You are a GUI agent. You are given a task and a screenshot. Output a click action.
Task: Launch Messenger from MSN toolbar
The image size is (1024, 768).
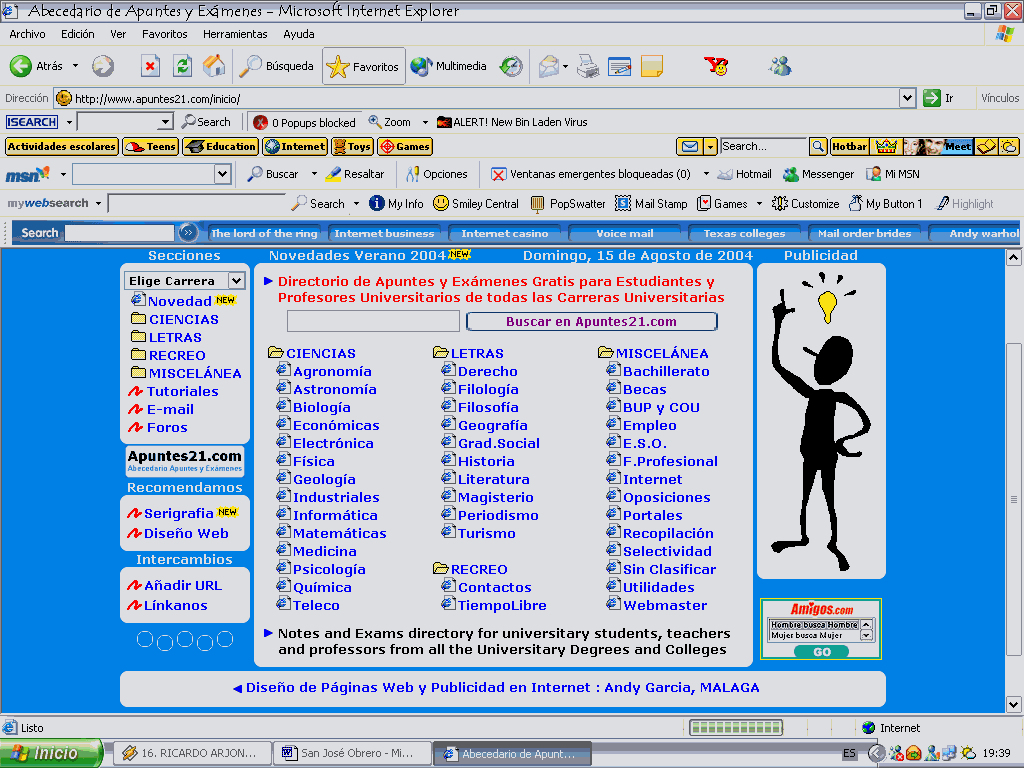point(818,174)
